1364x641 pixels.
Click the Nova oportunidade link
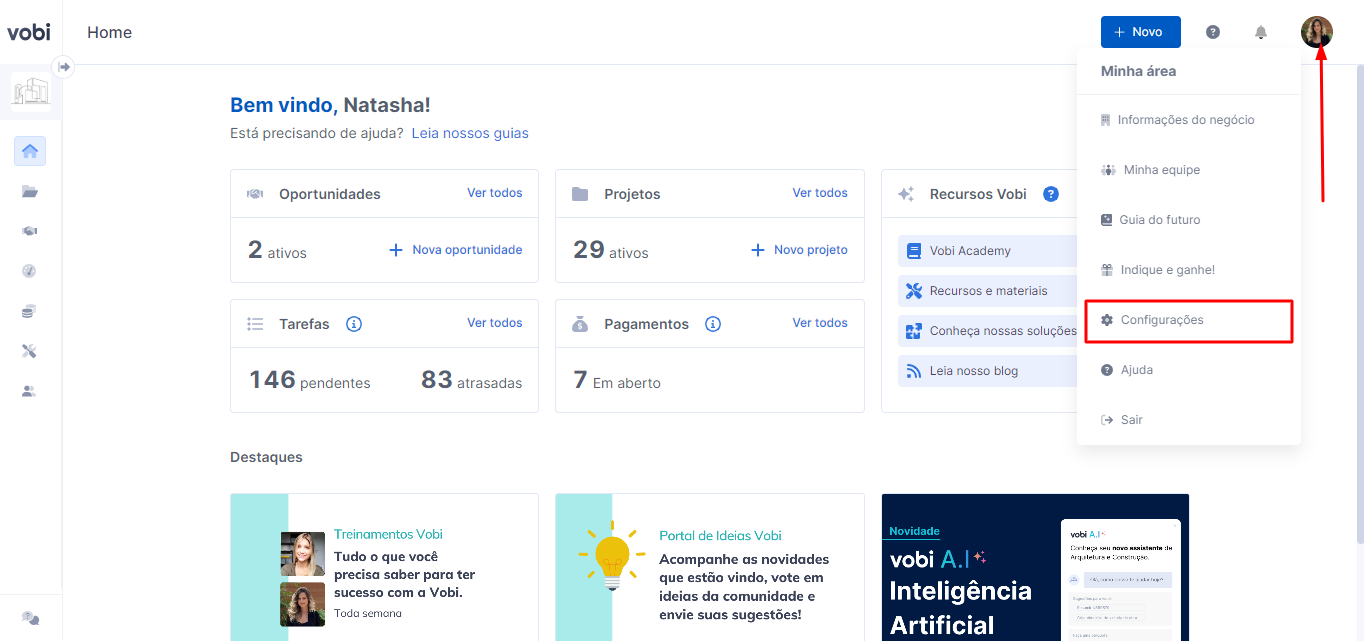(x=456, y=250)
